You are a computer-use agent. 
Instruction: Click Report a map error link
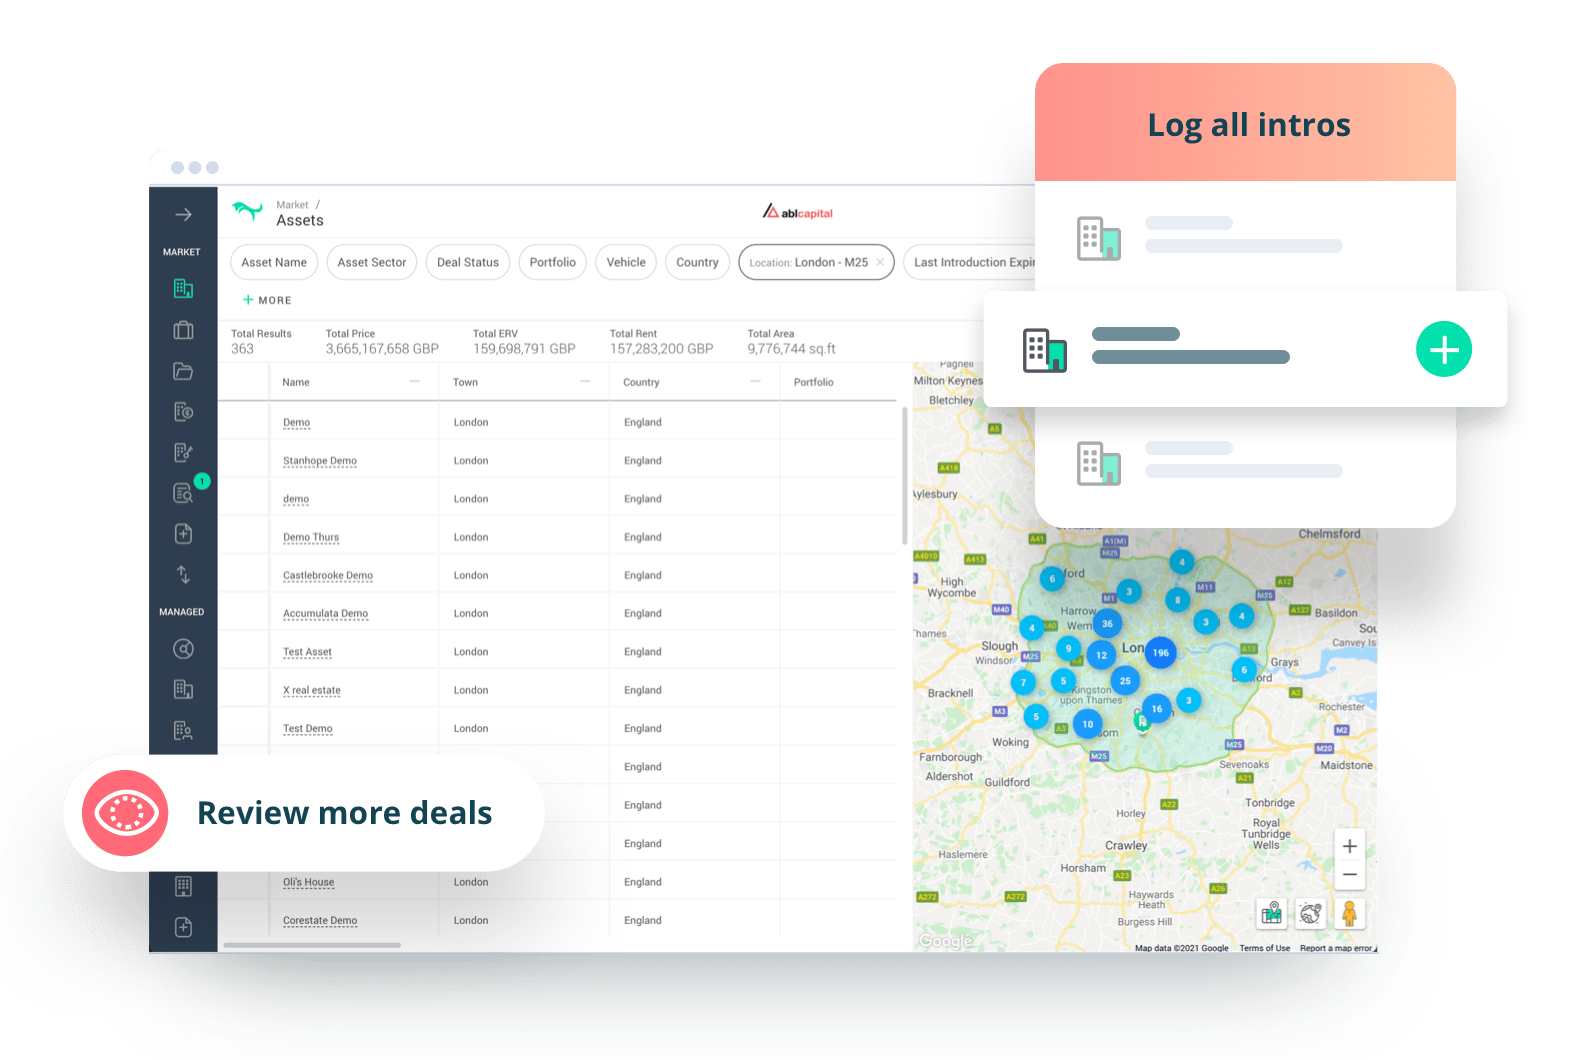1336,948
